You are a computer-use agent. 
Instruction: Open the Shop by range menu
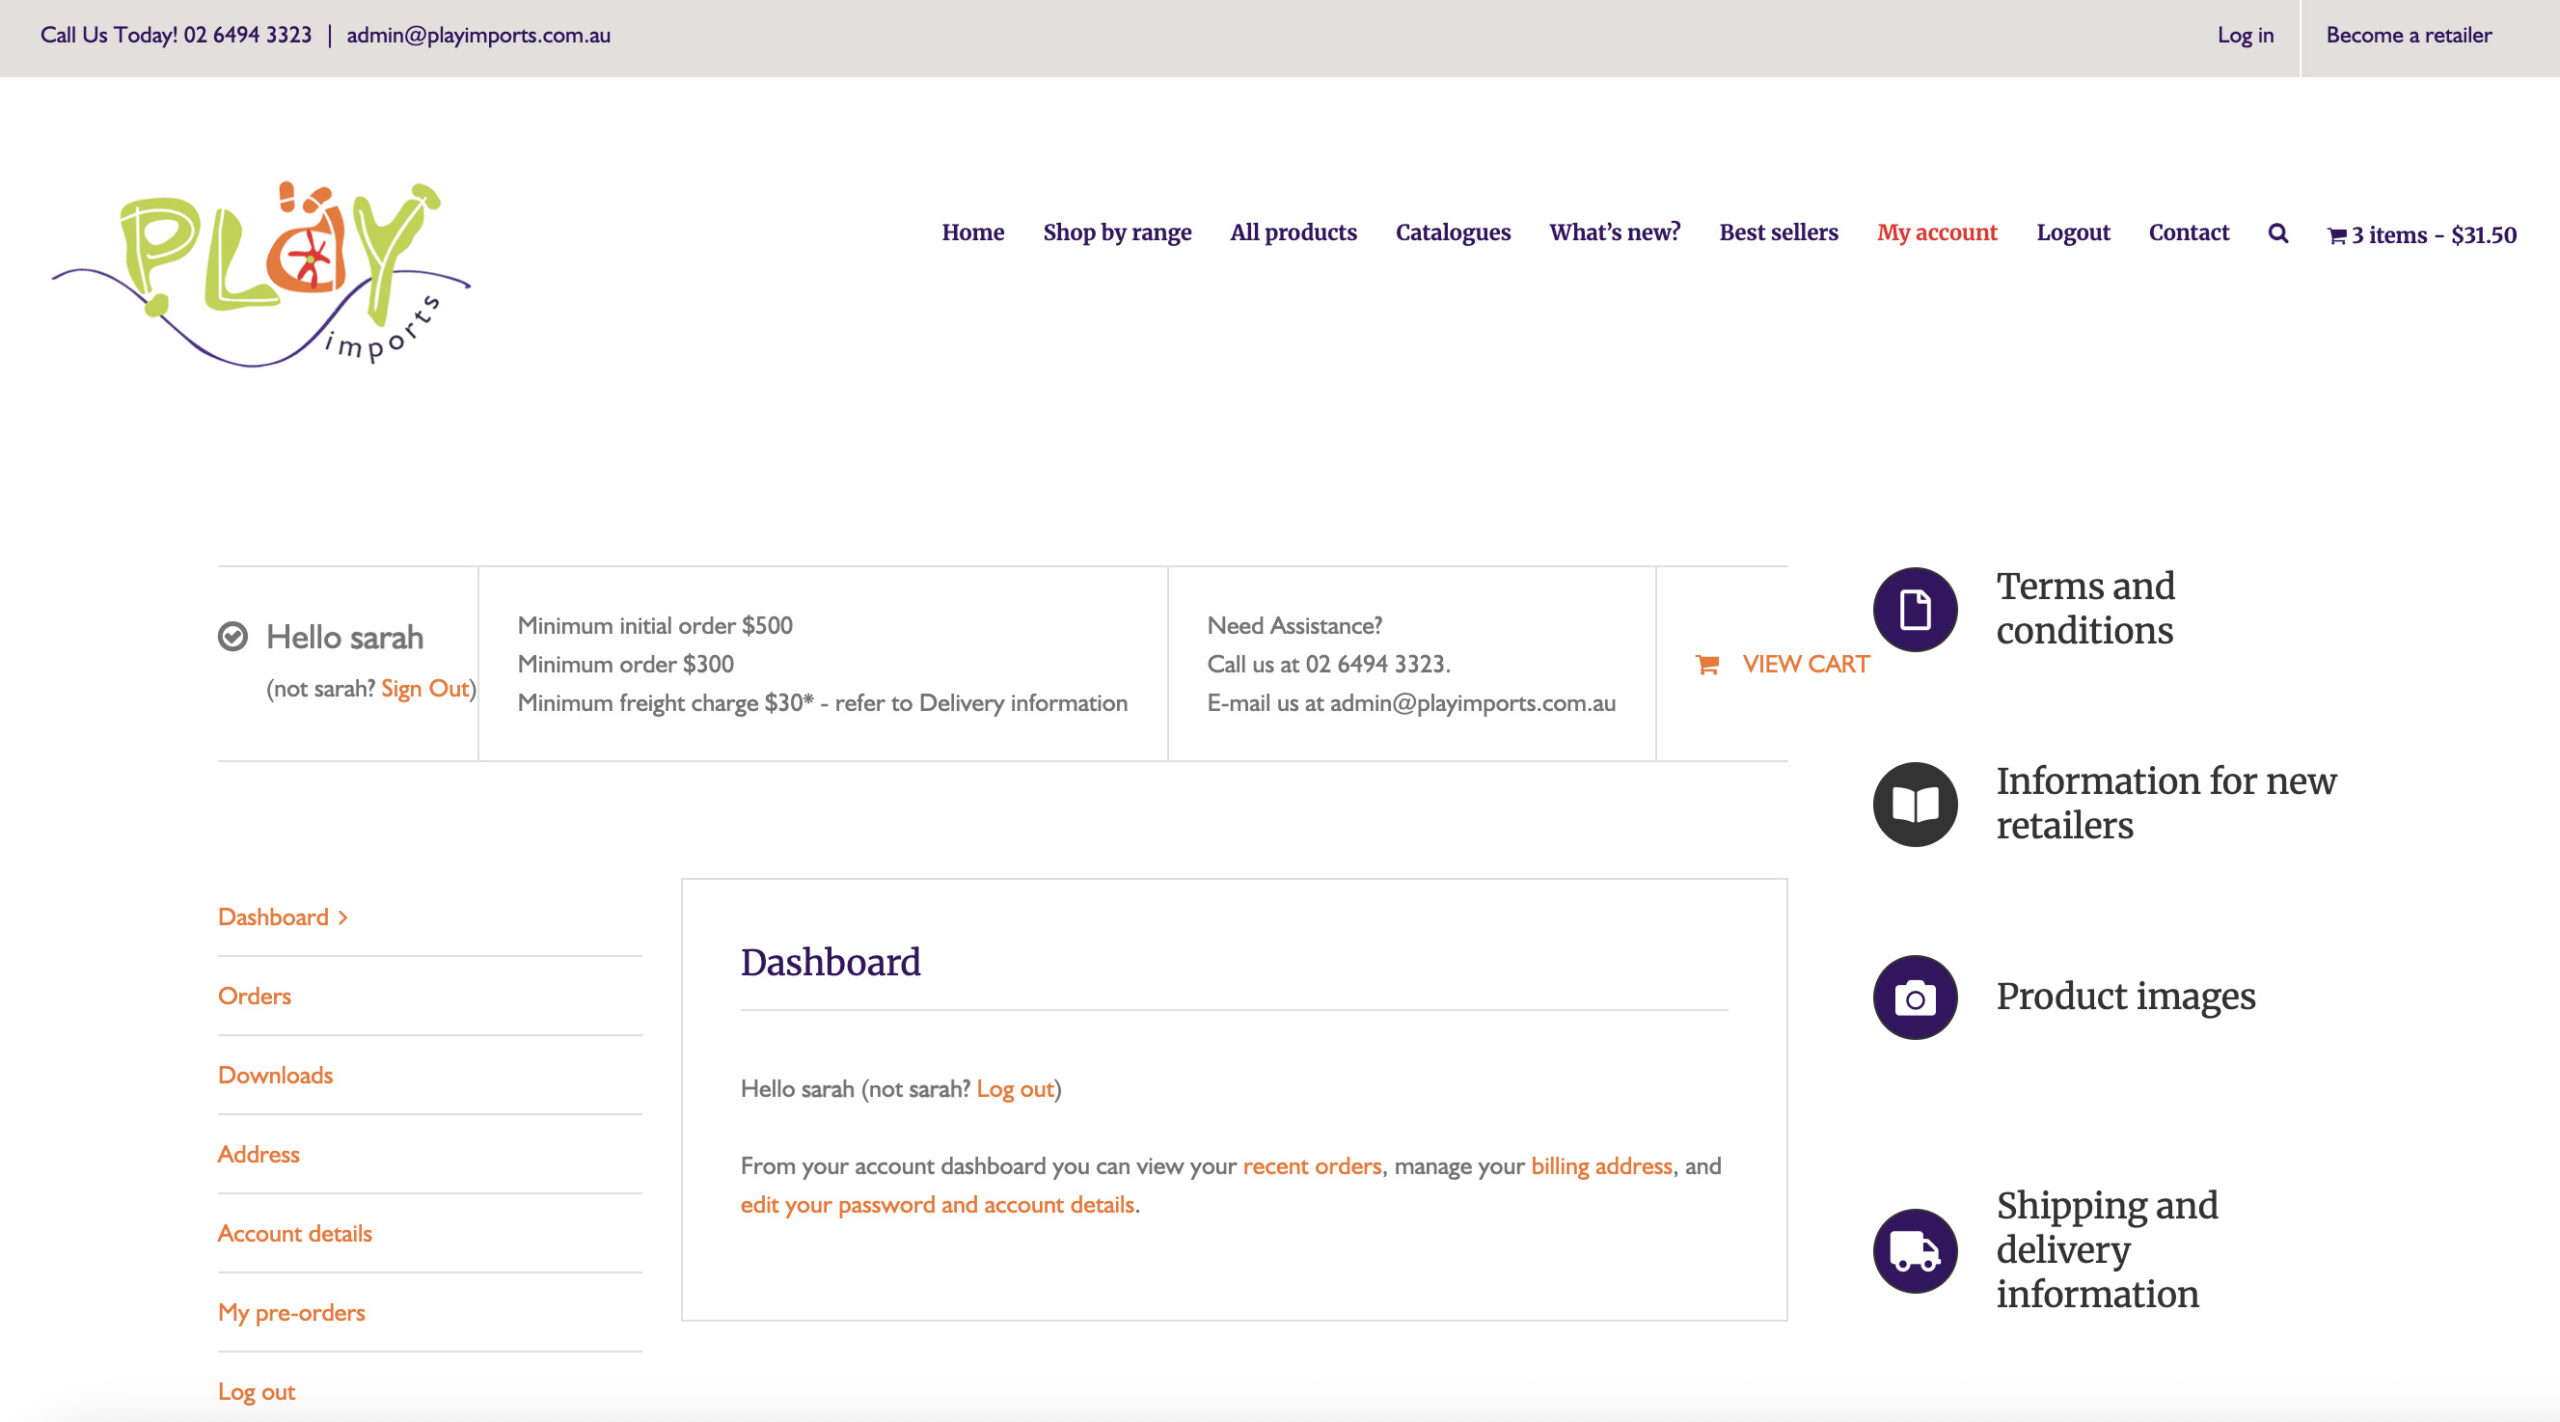click(1116, 232)
